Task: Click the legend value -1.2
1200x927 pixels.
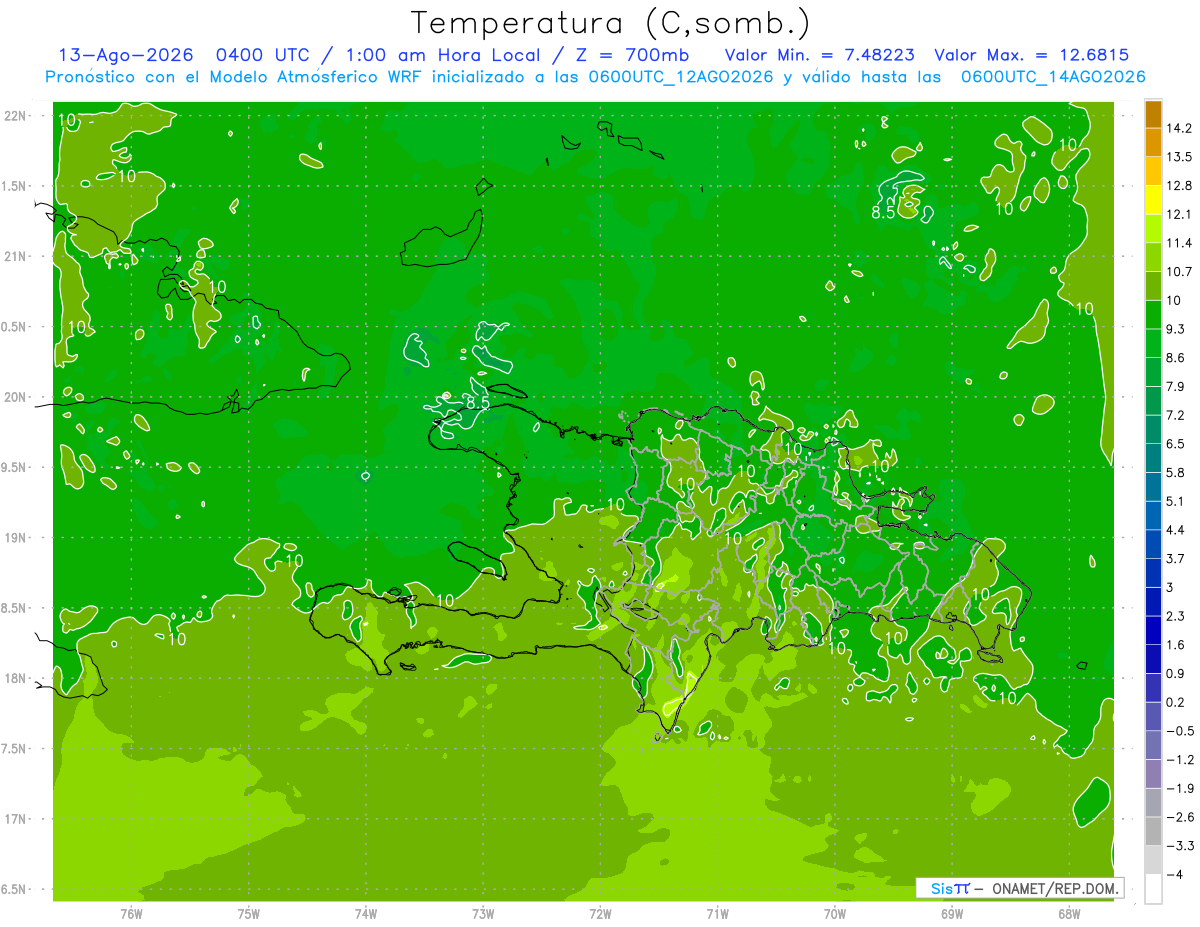Action: click(x=1180, y=760)
